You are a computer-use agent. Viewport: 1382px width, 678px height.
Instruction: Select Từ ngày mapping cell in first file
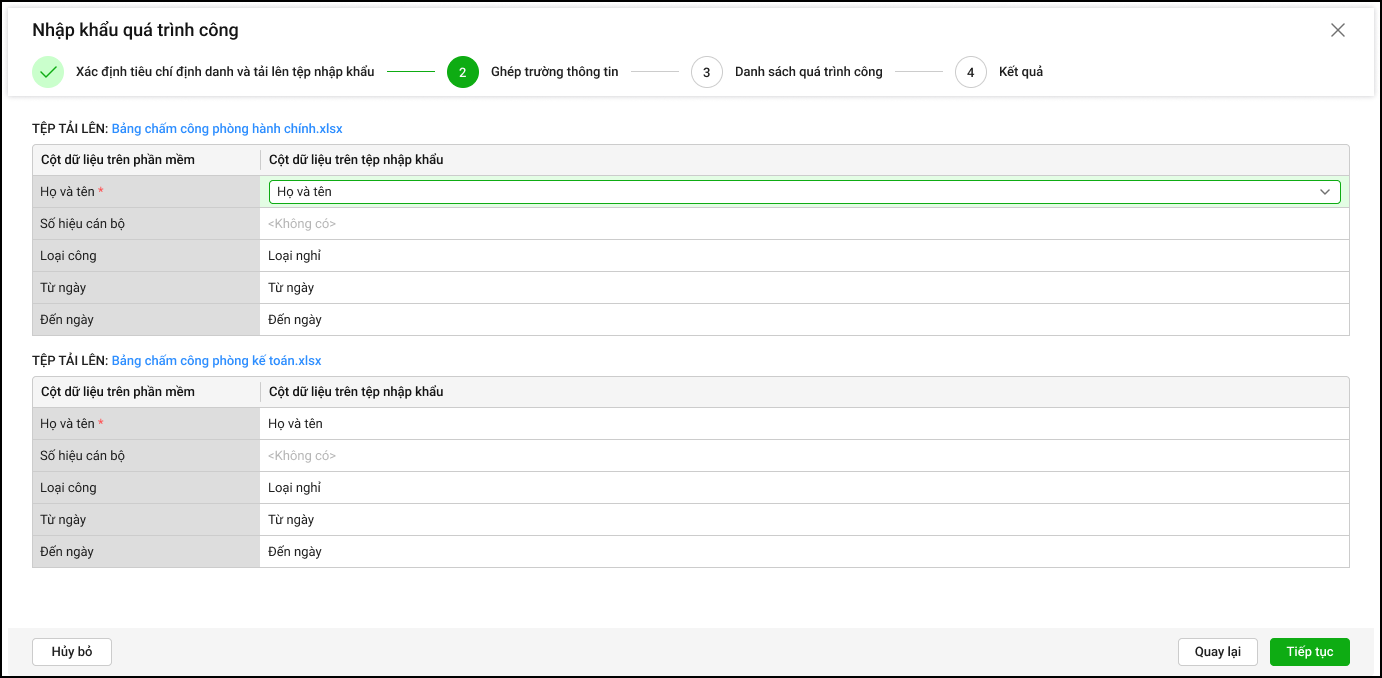click(804, 288)
